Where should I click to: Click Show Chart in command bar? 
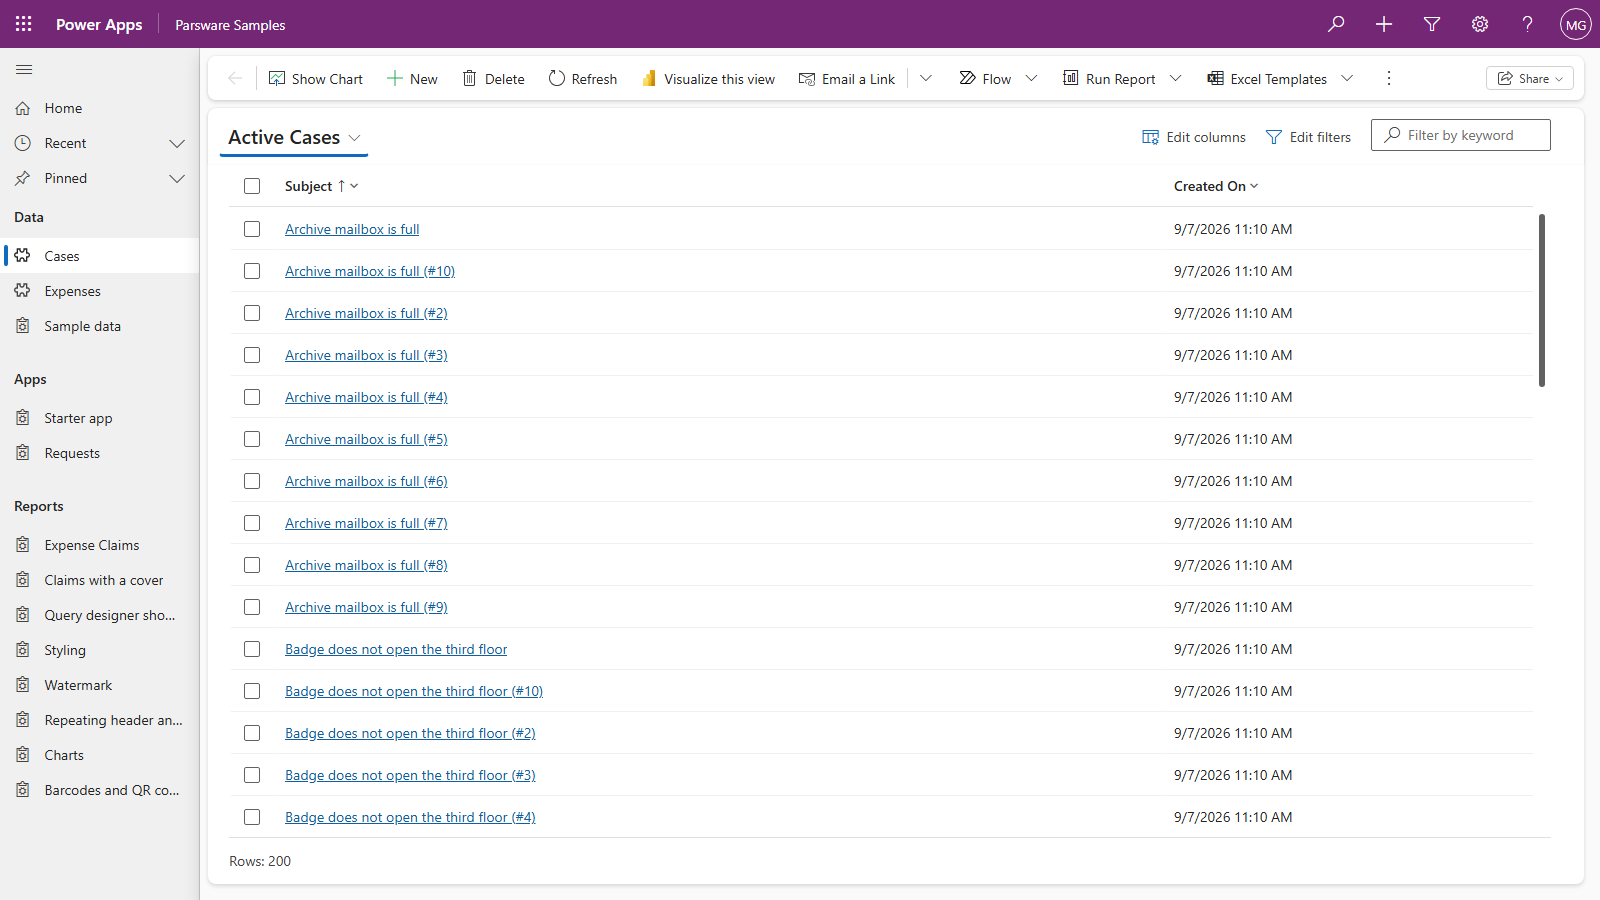coord(316,78)
